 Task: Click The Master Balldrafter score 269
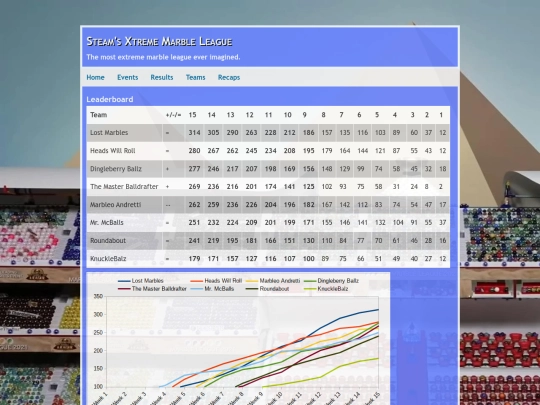click(x=194, y=187)
